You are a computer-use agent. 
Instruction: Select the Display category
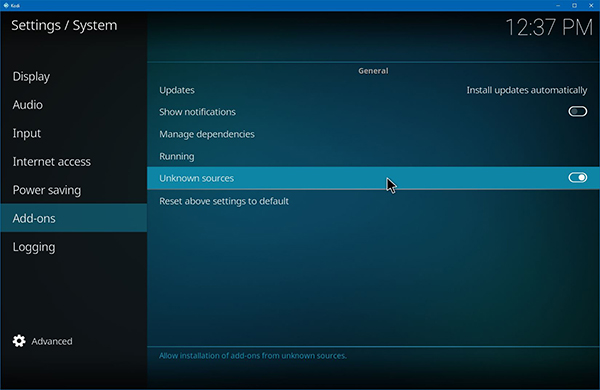pyautogui.click(x=74, y=77)
